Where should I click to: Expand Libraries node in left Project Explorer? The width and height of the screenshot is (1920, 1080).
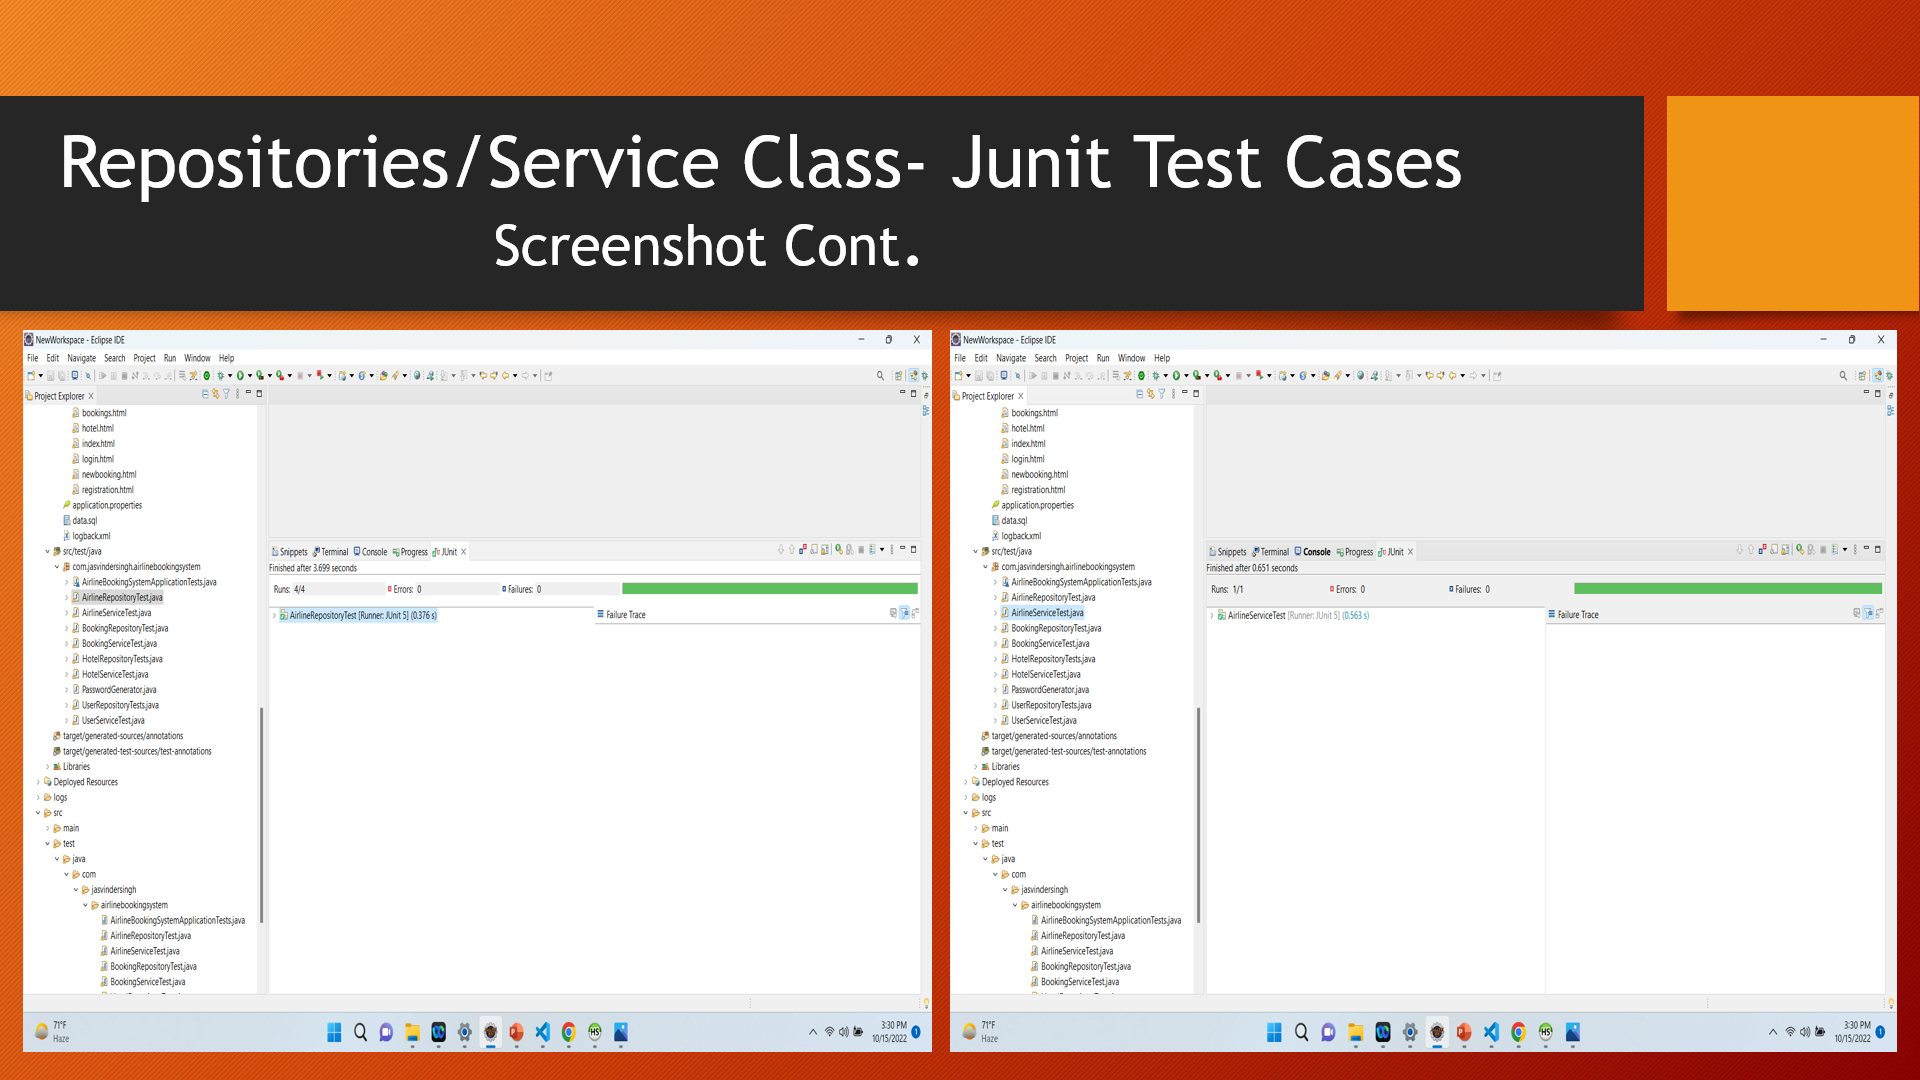[x=47, y=767]
